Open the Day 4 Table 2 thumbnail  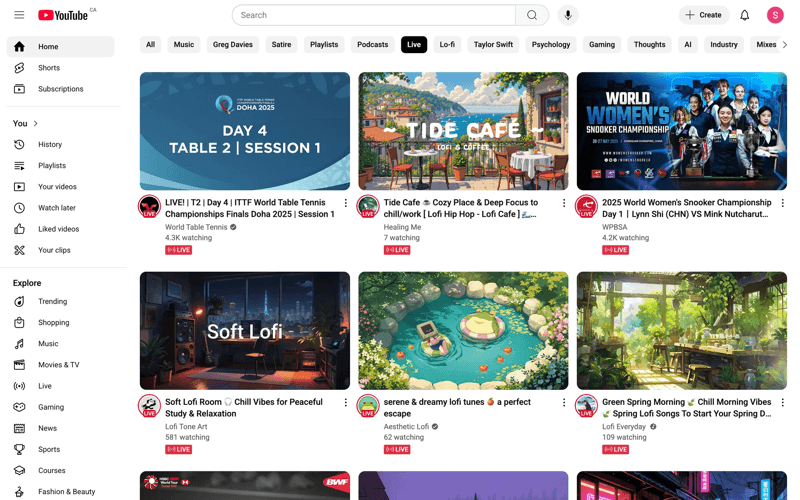tap(245, 131)
